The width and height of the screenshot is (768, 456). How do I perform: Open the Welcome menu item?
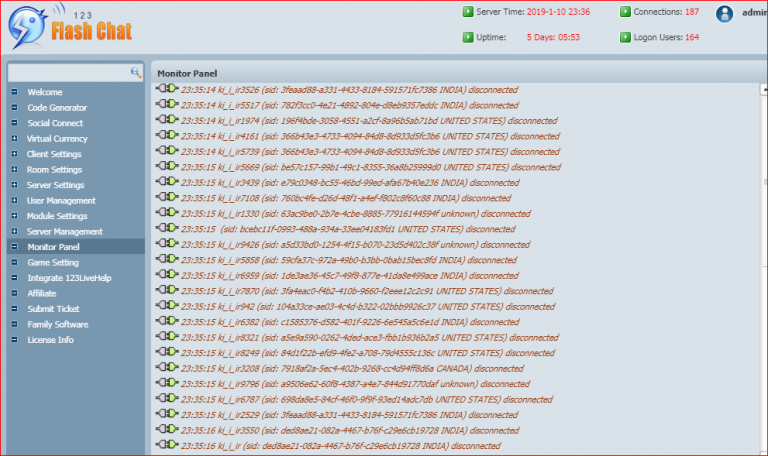pyautogui.click(x=45, y=92)
